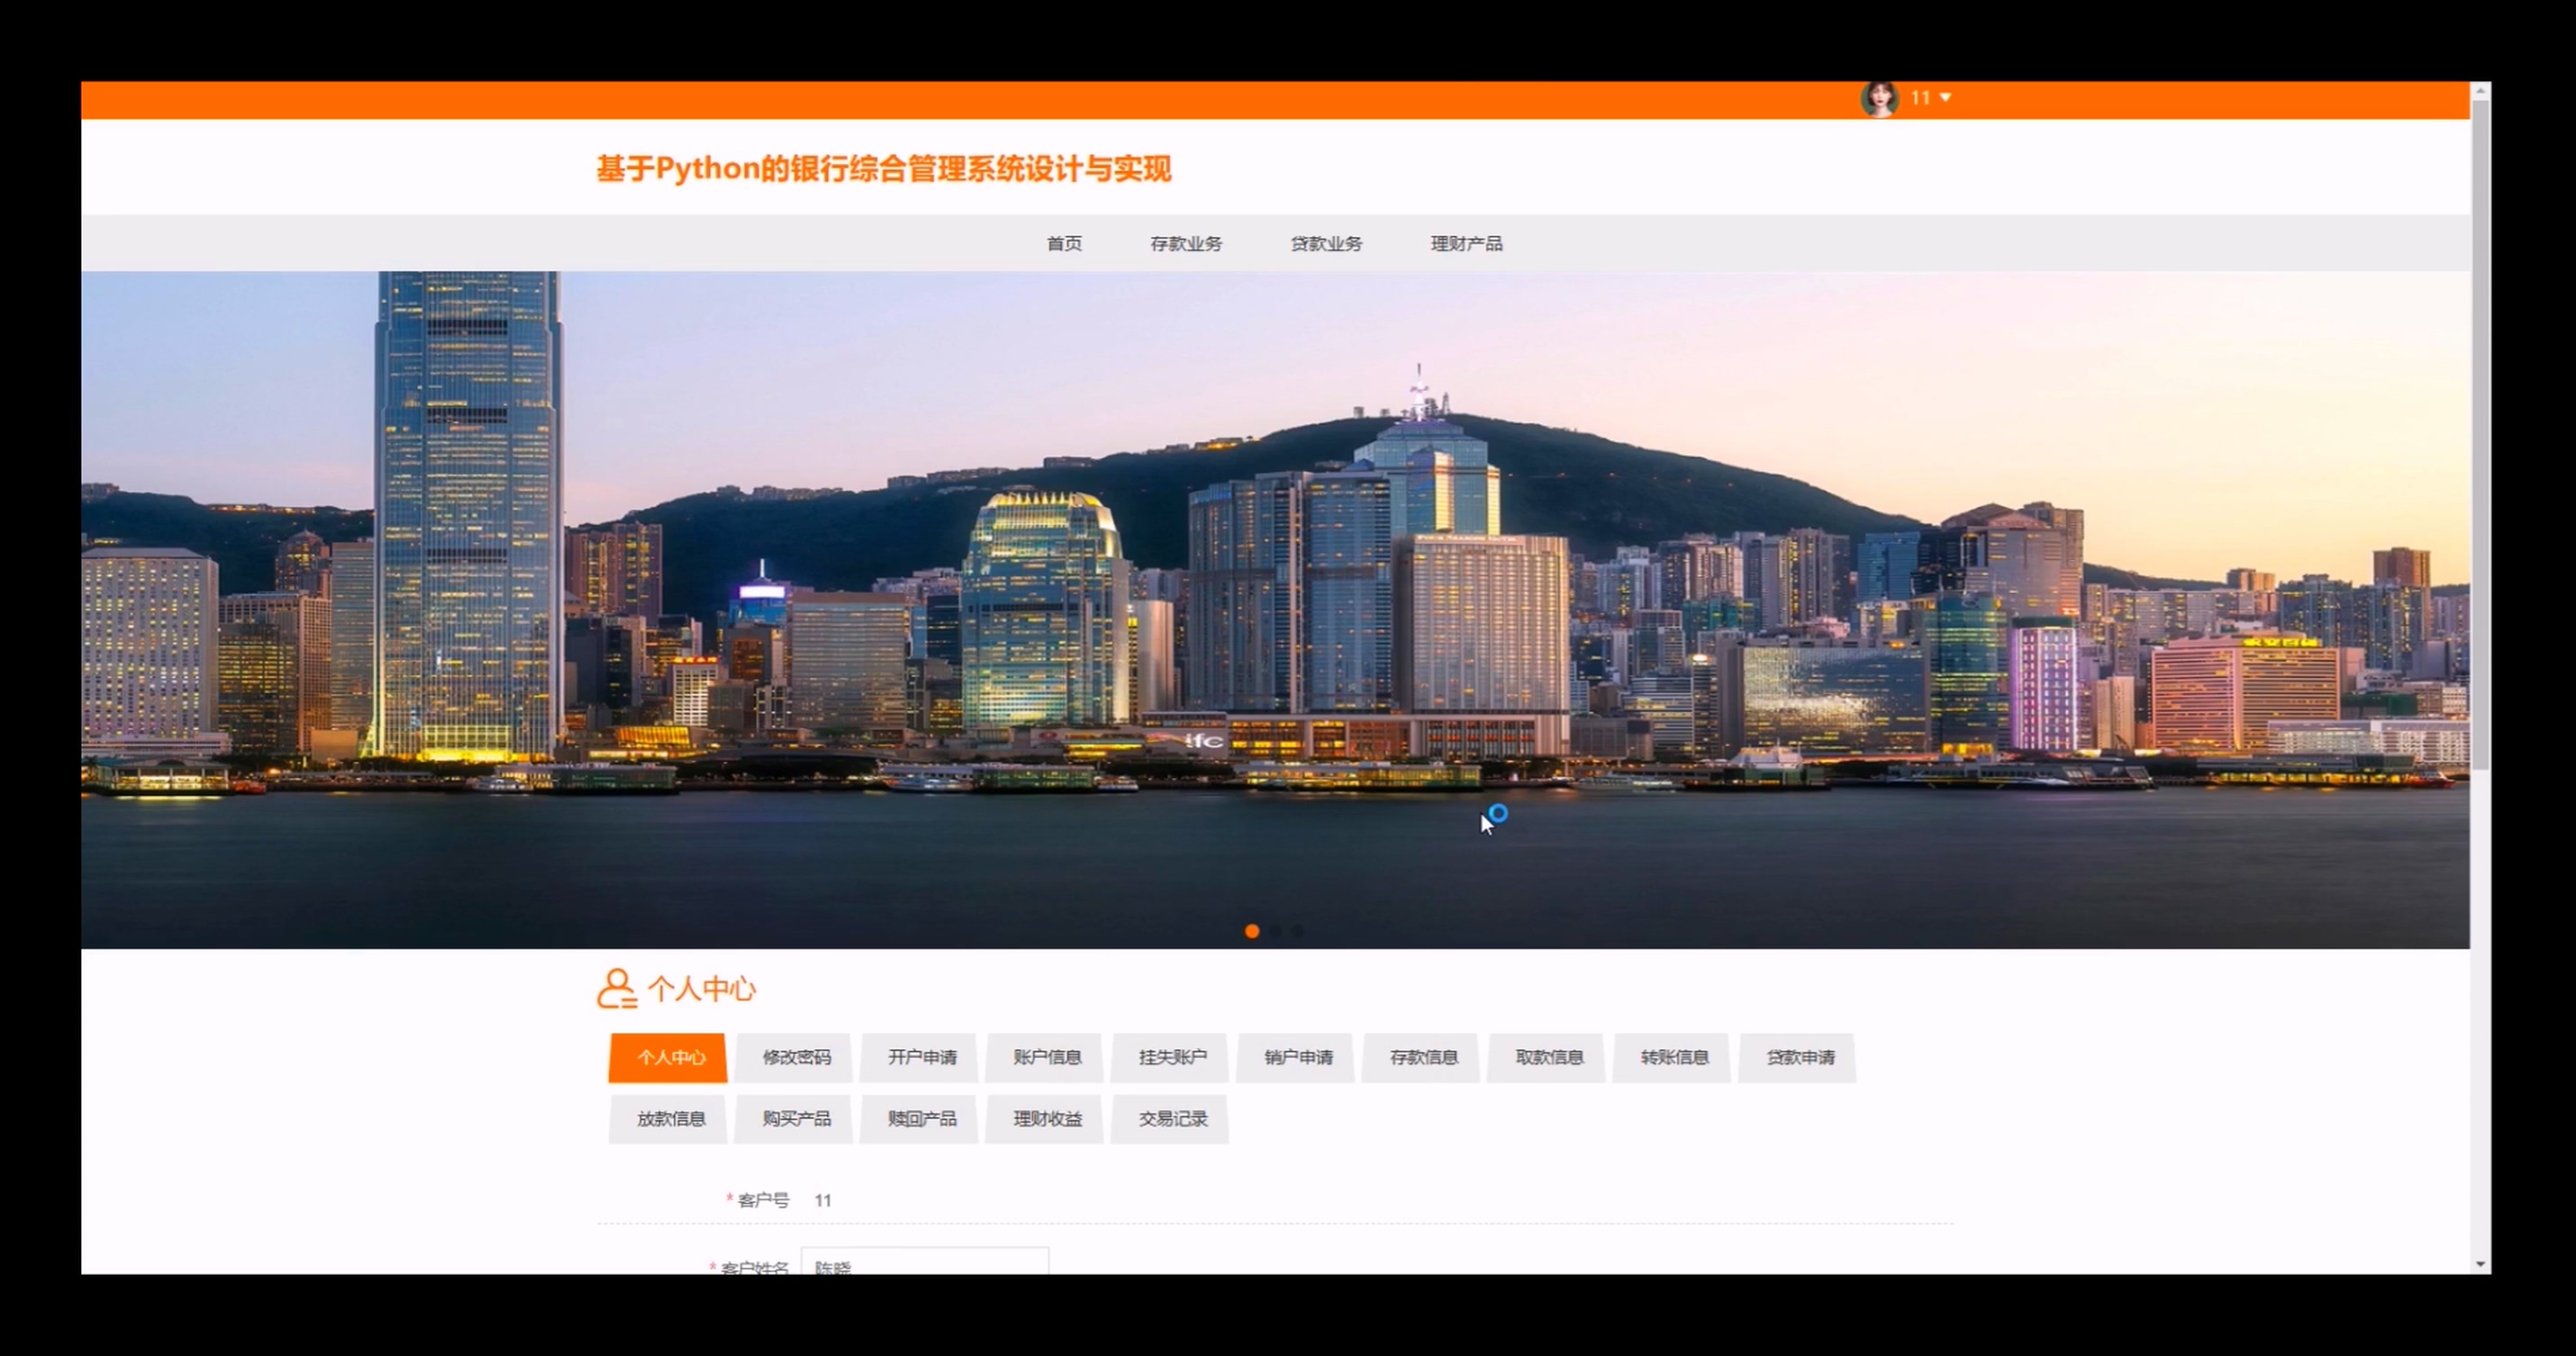Open the 交易记录 tab
The height and width of the screenshot is (1356, 2576).
tap(1172, 1118)
